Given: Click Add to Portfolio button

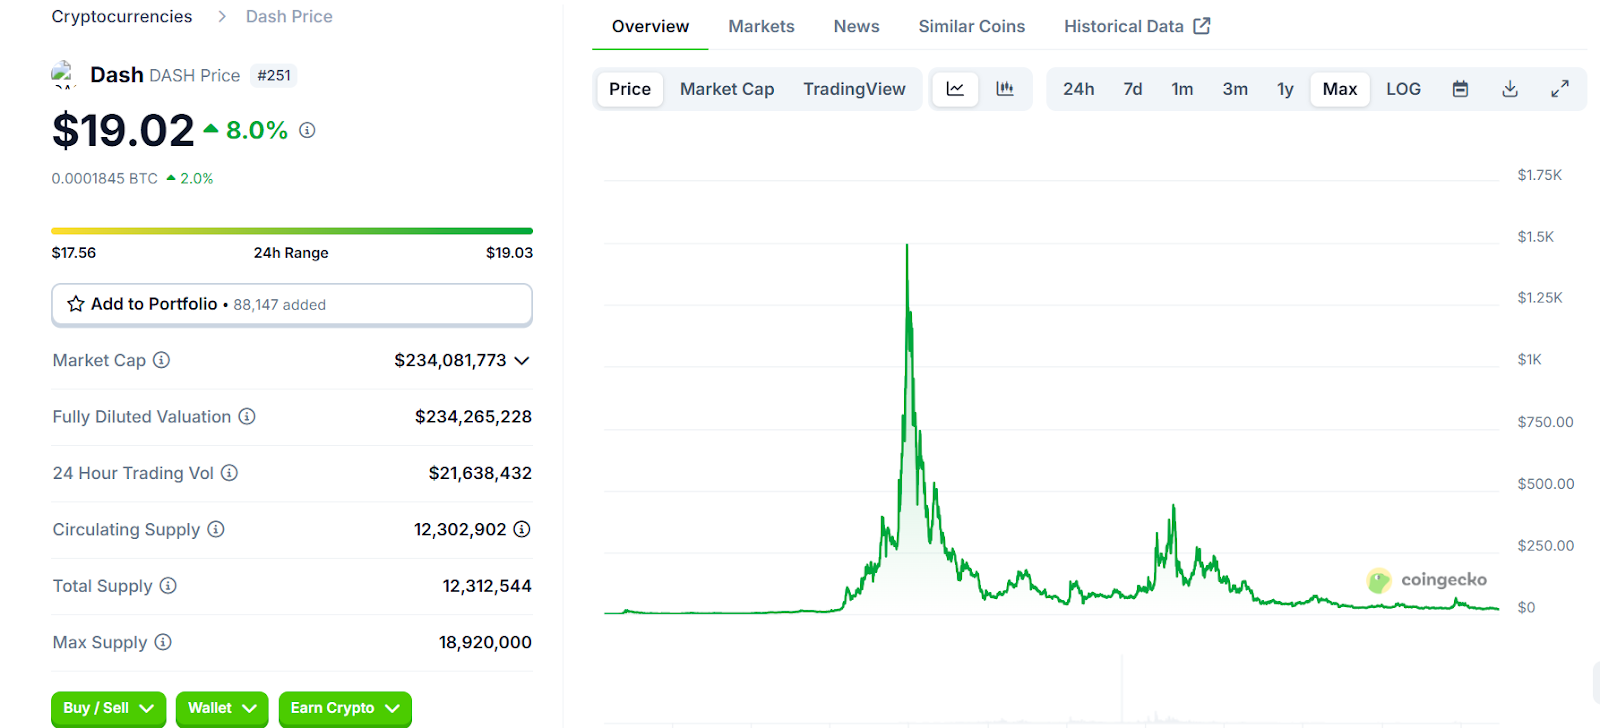Looking at the screenshot, I should (292, 304).
